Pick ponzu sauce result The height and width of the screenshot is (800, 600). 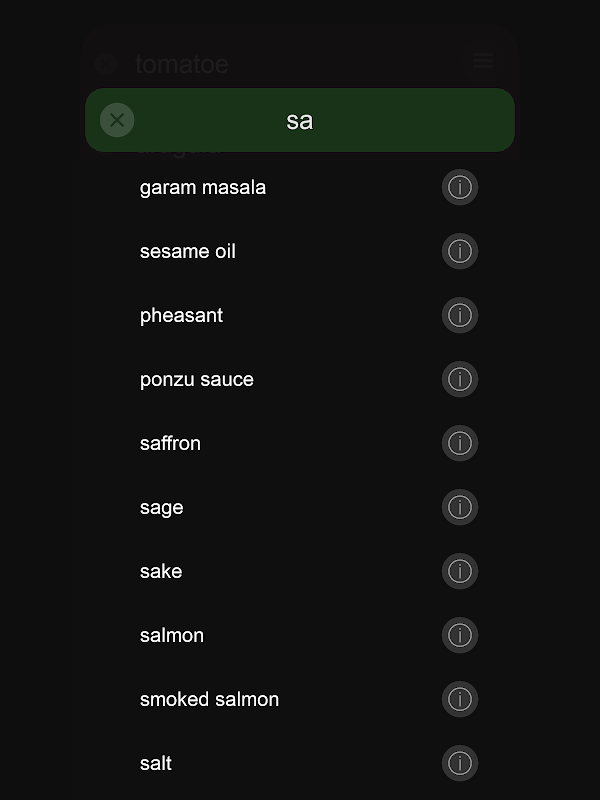pyautogui.click(x=197, y=379)
